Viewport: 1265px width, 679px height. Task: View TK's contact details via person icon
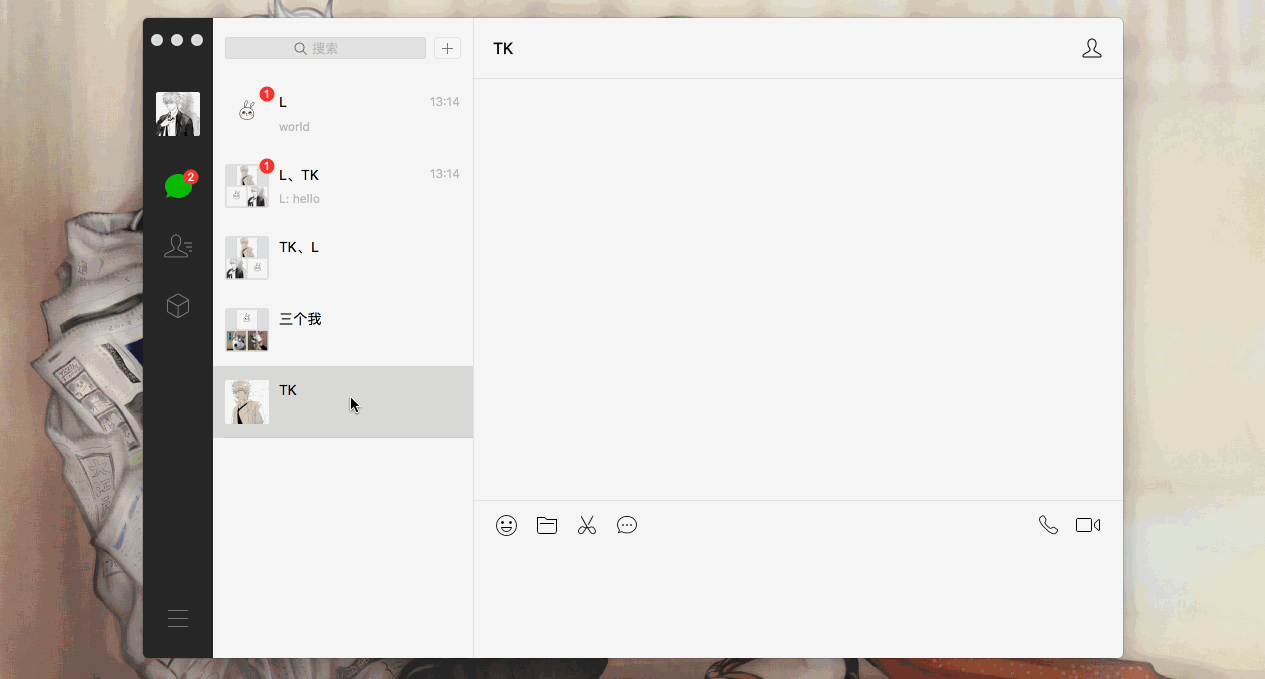point(1092,47)
